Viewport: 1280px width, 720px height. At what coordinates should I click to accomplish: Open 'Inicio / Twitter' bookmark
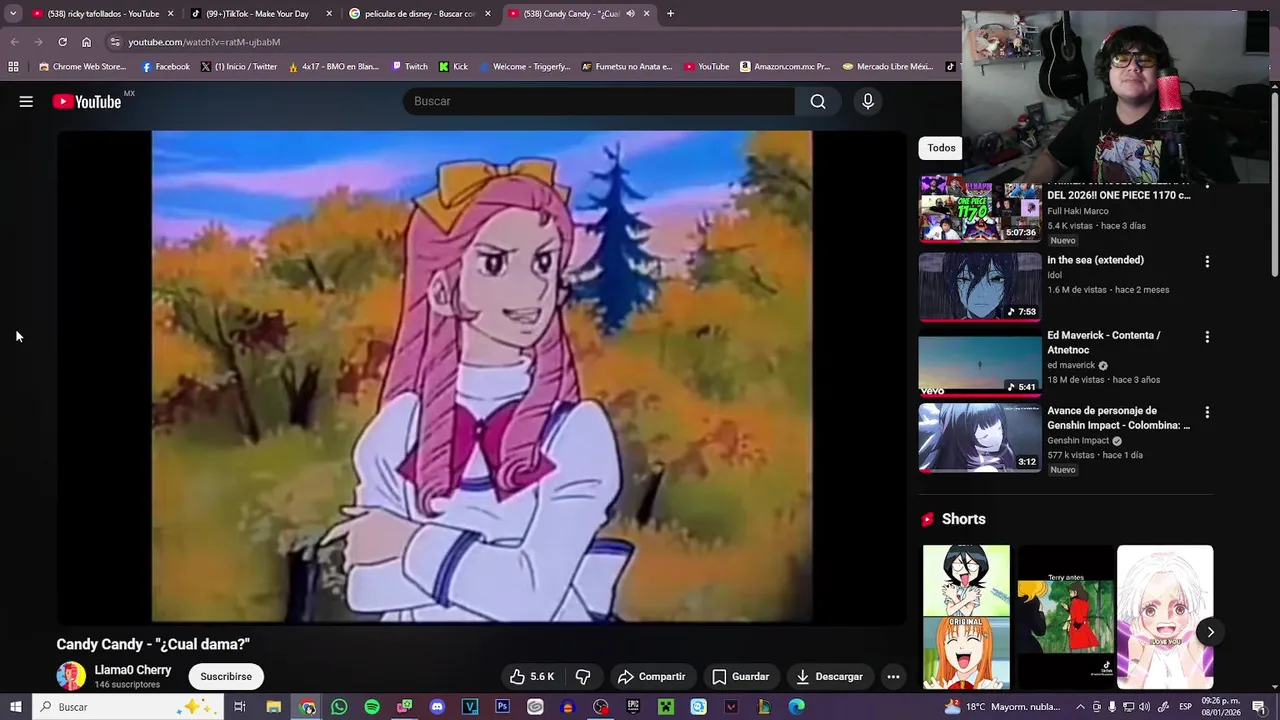pyautogui.click(x=238, y=67)
